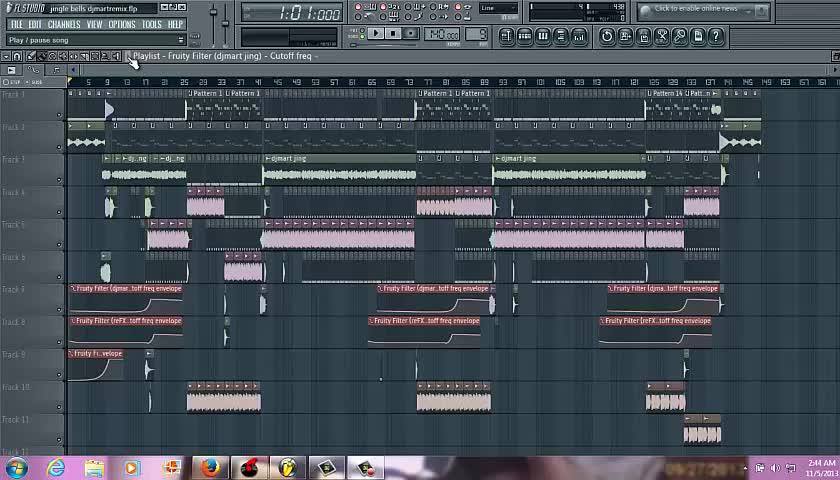Select the playlist Slip tool

(74, 56)
